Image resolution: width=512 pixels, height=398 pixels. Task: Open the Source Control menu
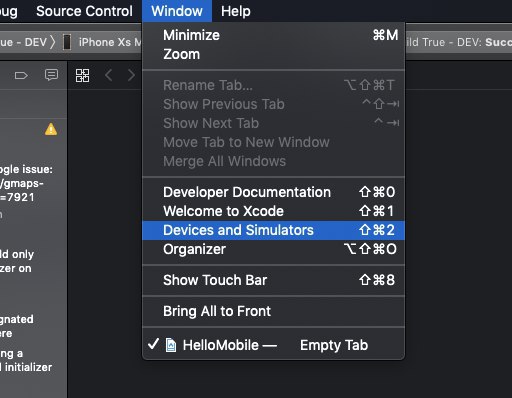[84, 11]
